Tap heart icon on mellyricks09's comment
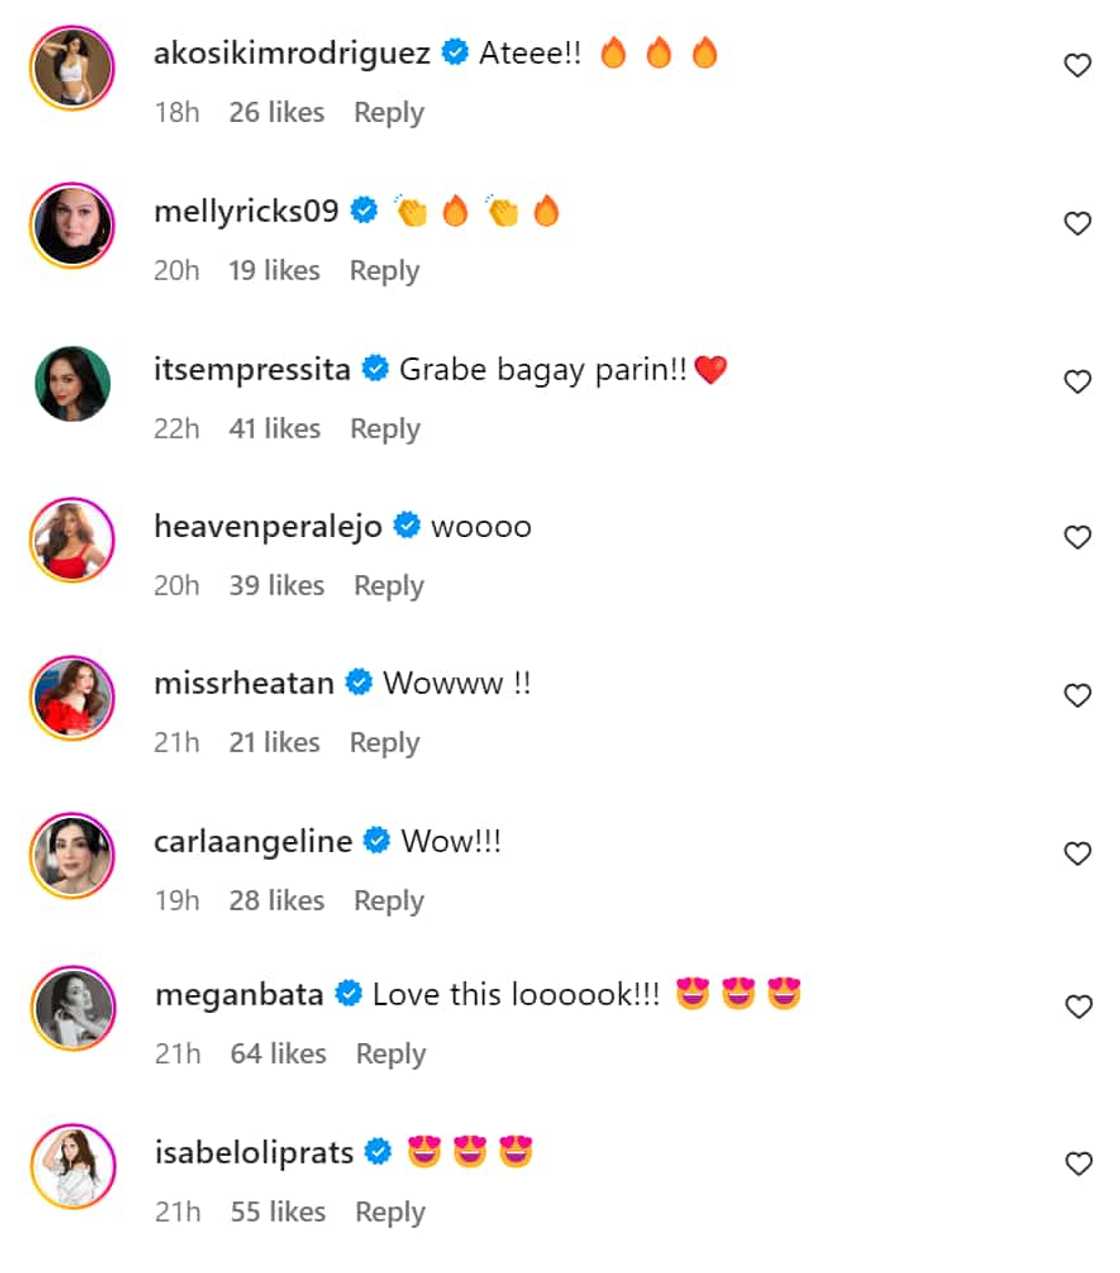 1077,224
